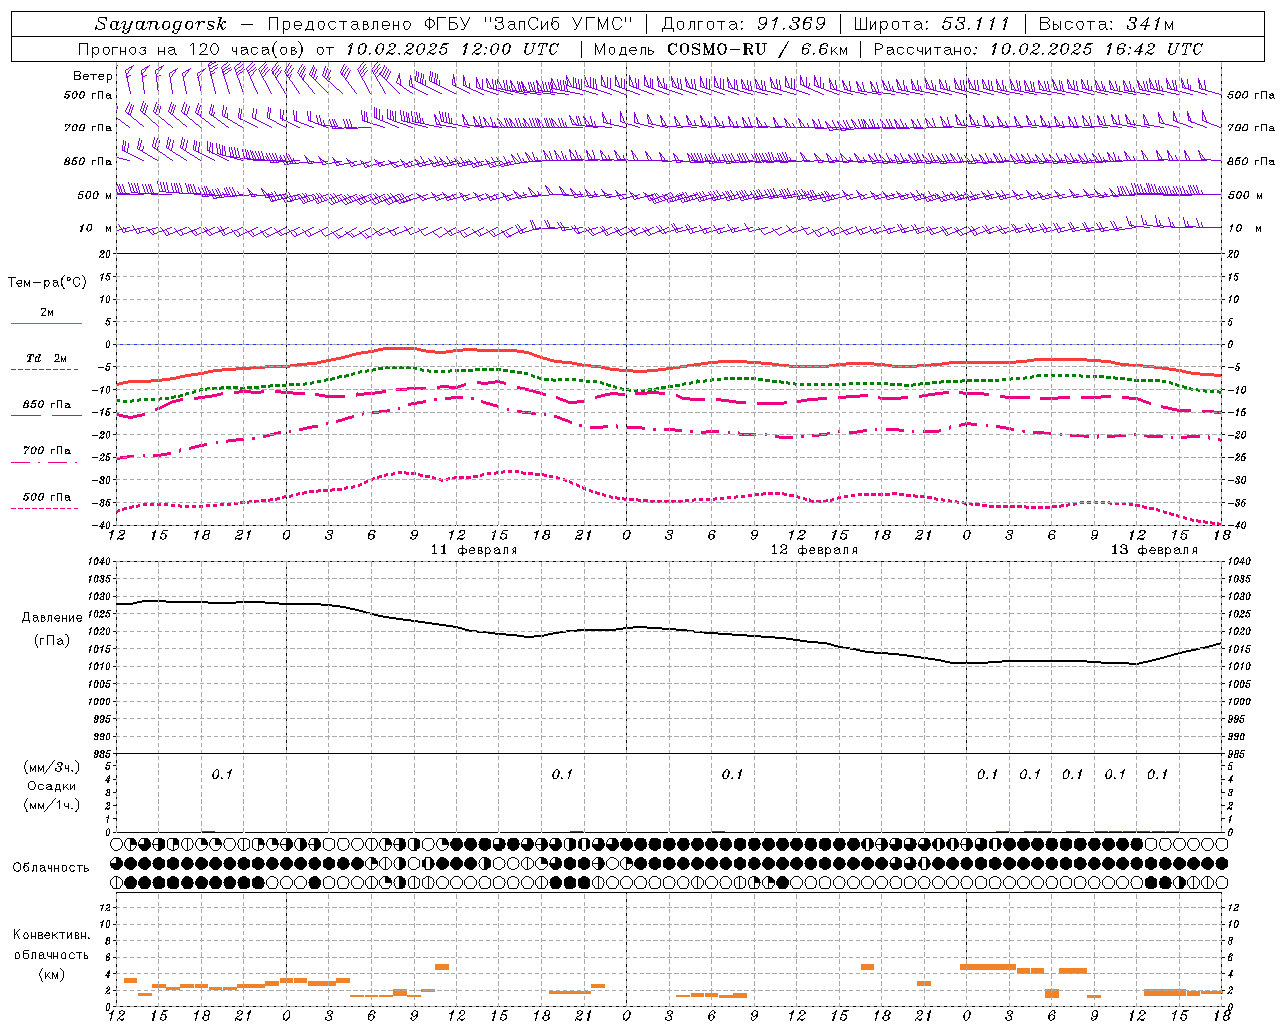Click the (гПа) unit under Давление
Screen dimensions: 1280x1024
coord(52,640)
